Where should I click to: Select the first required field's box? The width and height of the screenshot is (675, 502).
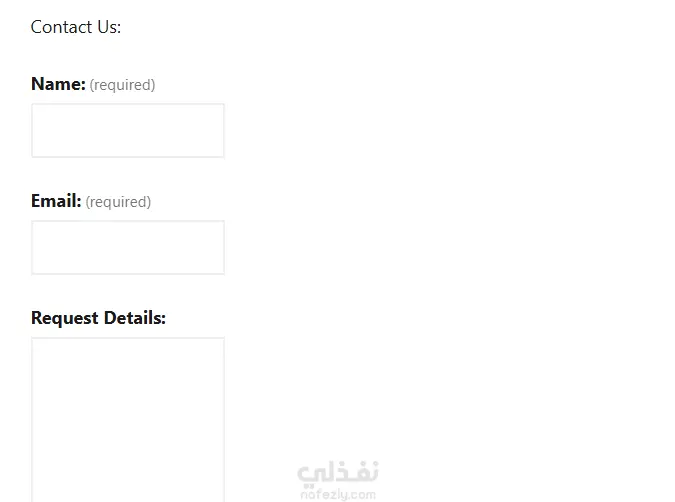tap(128, 131)
